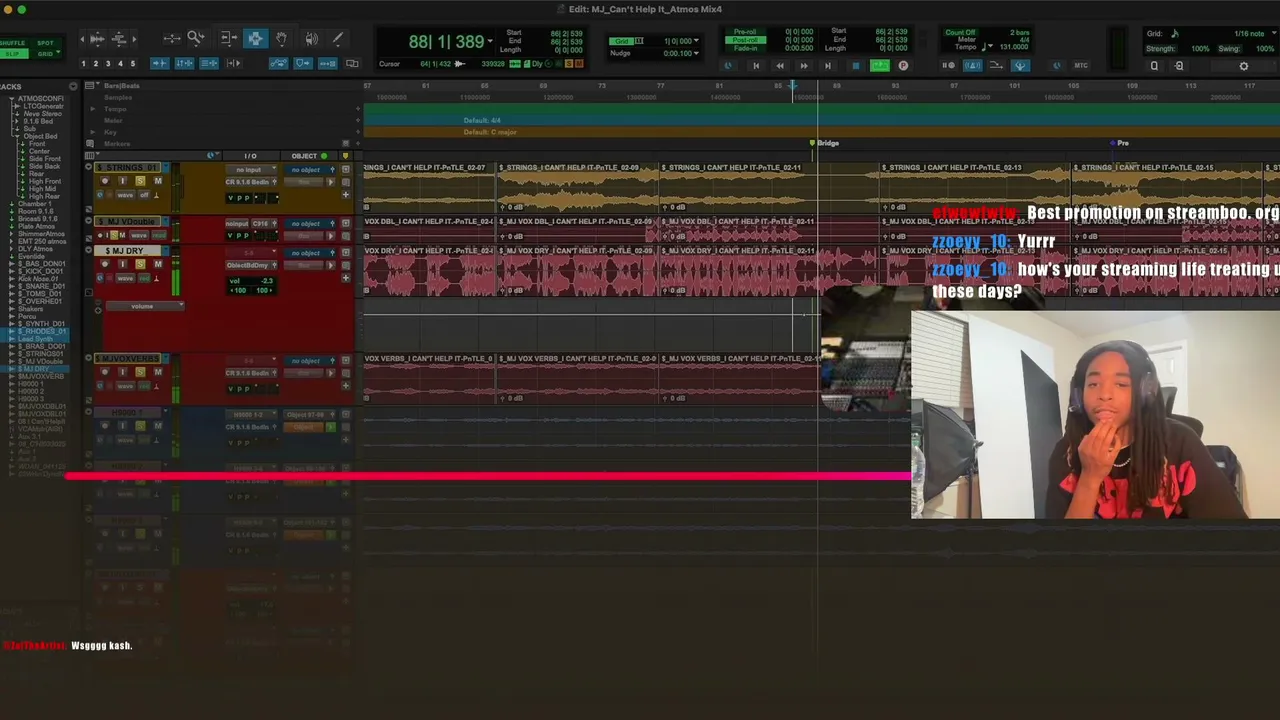Toggle Link Timeline and Edit Selection
Image resolution: width=1280 pixels, height=720 pixels.
(x=185, y=64)
